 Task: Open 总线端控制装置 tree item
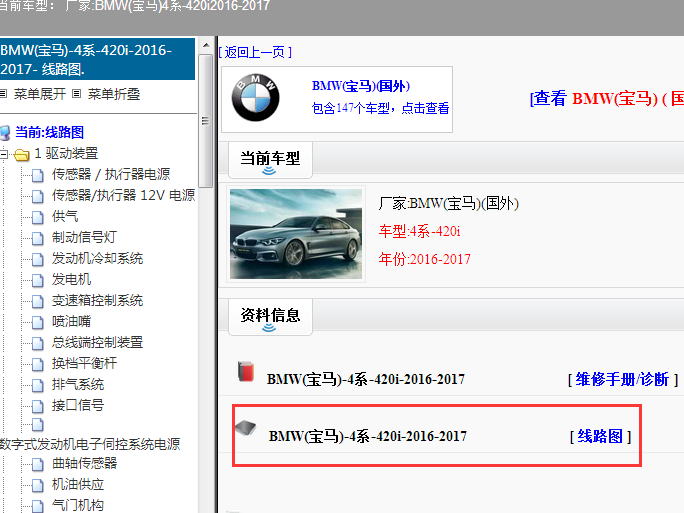coord(97,342)
